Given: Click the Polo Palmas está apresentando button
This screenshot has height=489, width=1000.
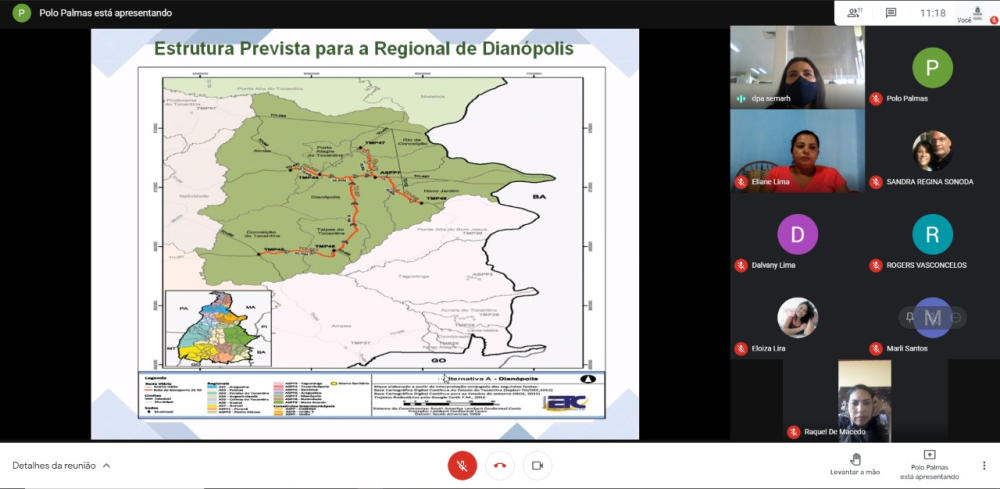Looking at the screenshot, I should tap(929, 464).
